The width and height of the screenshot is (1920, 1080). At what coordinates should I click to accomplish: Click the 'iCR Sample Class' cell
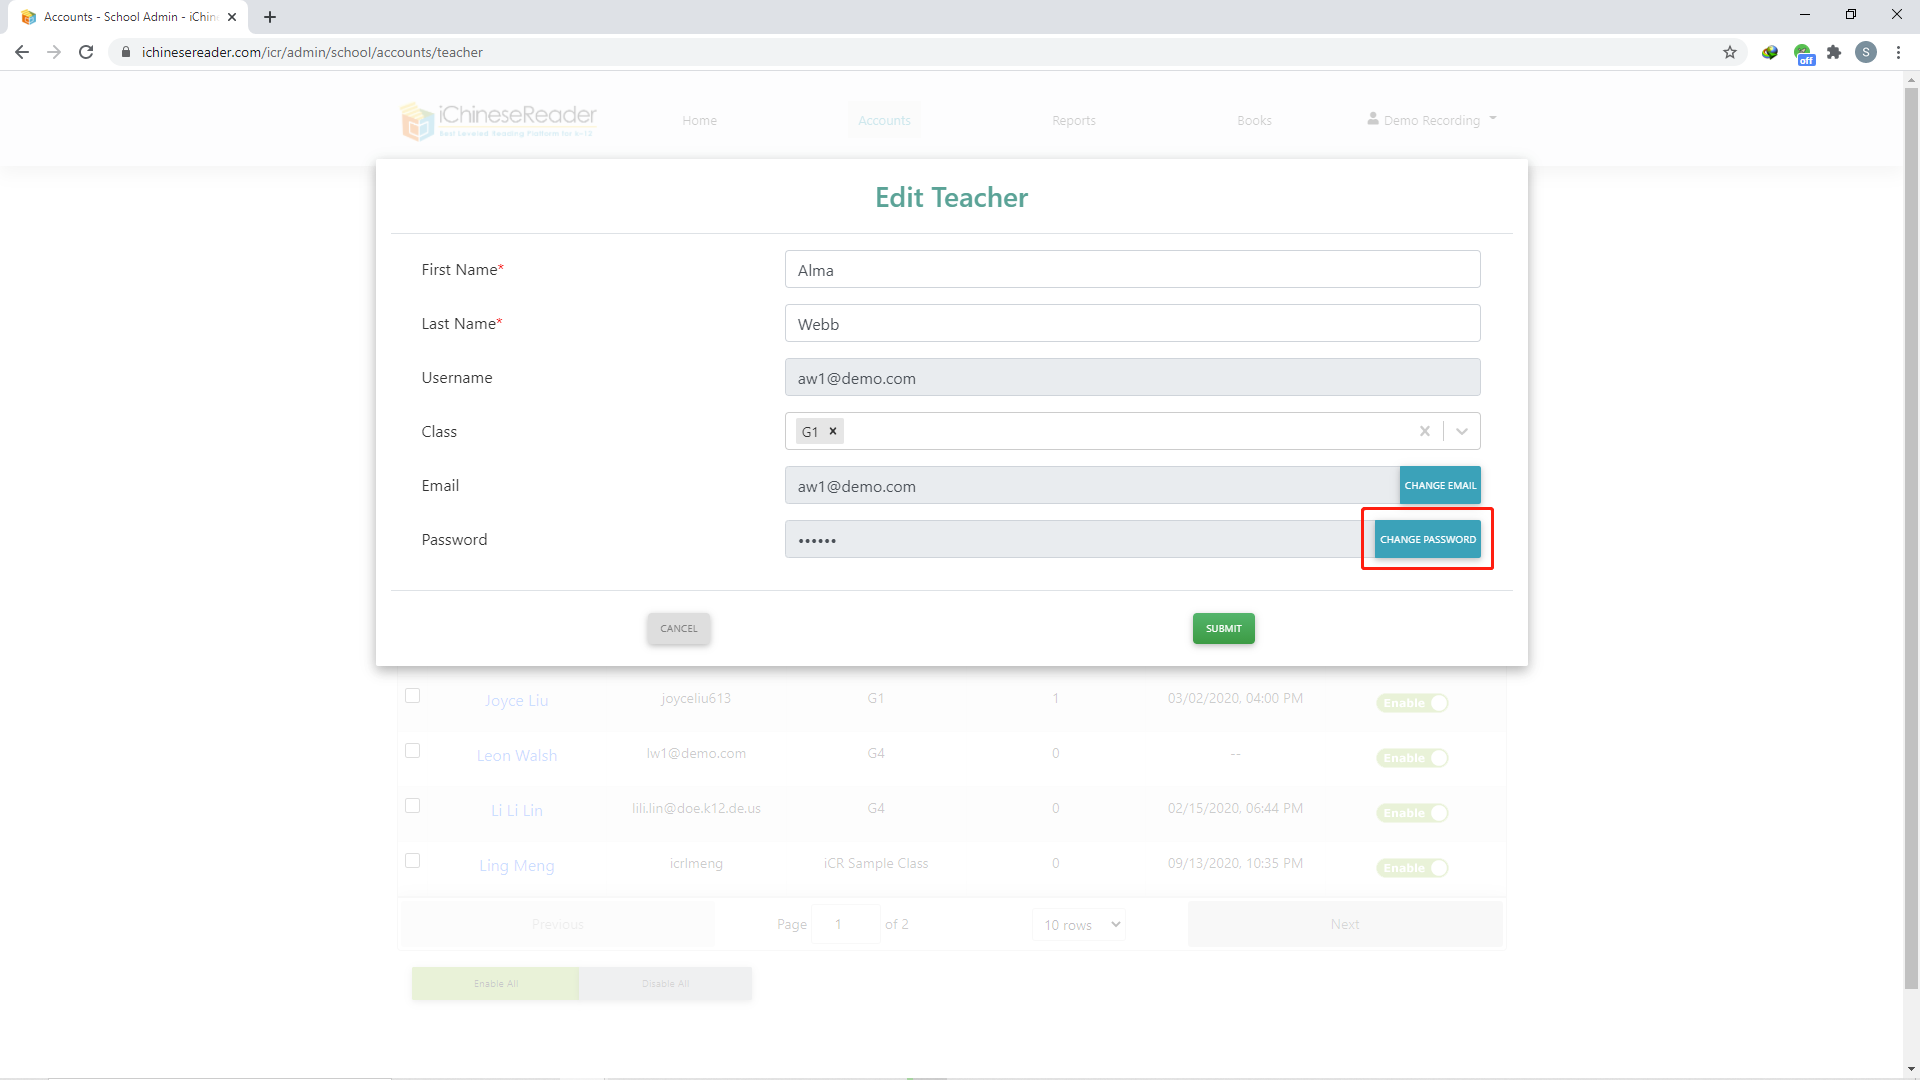coord(876,863)
